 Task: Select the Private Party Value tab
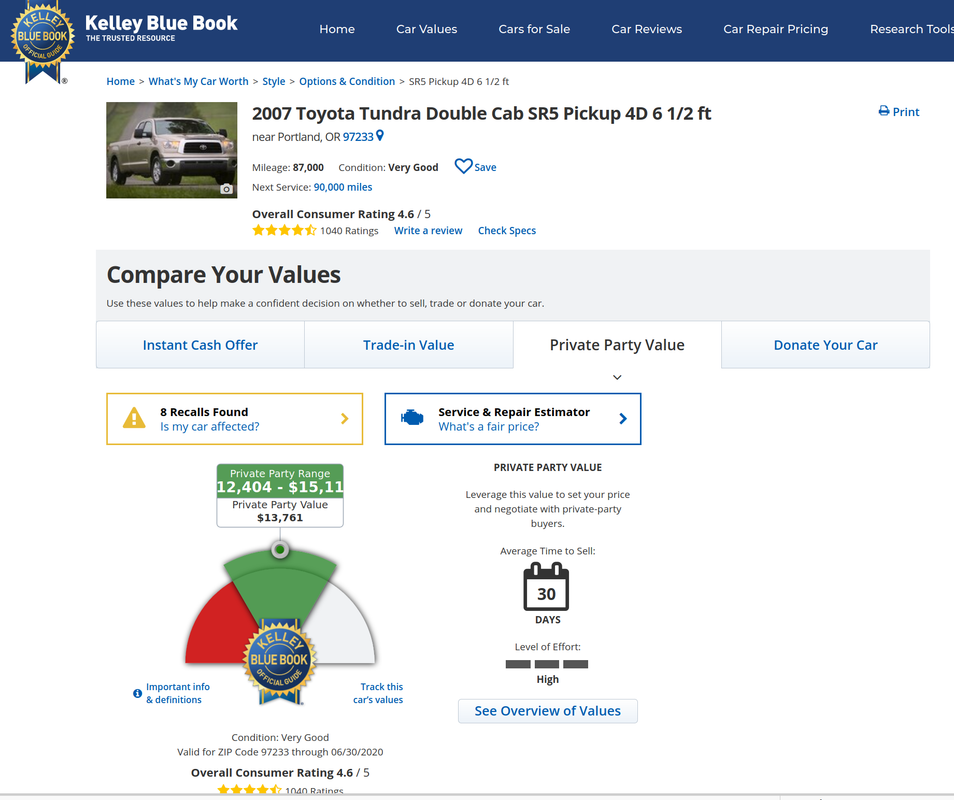coord(617,345)
